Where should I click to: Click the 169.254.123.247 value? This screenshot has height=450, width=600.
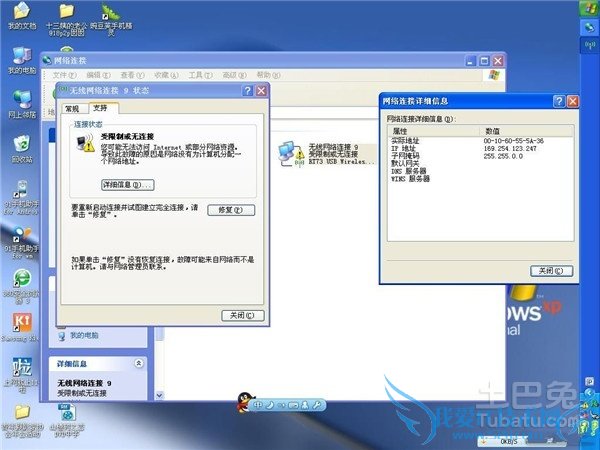[x=510, y=148]
